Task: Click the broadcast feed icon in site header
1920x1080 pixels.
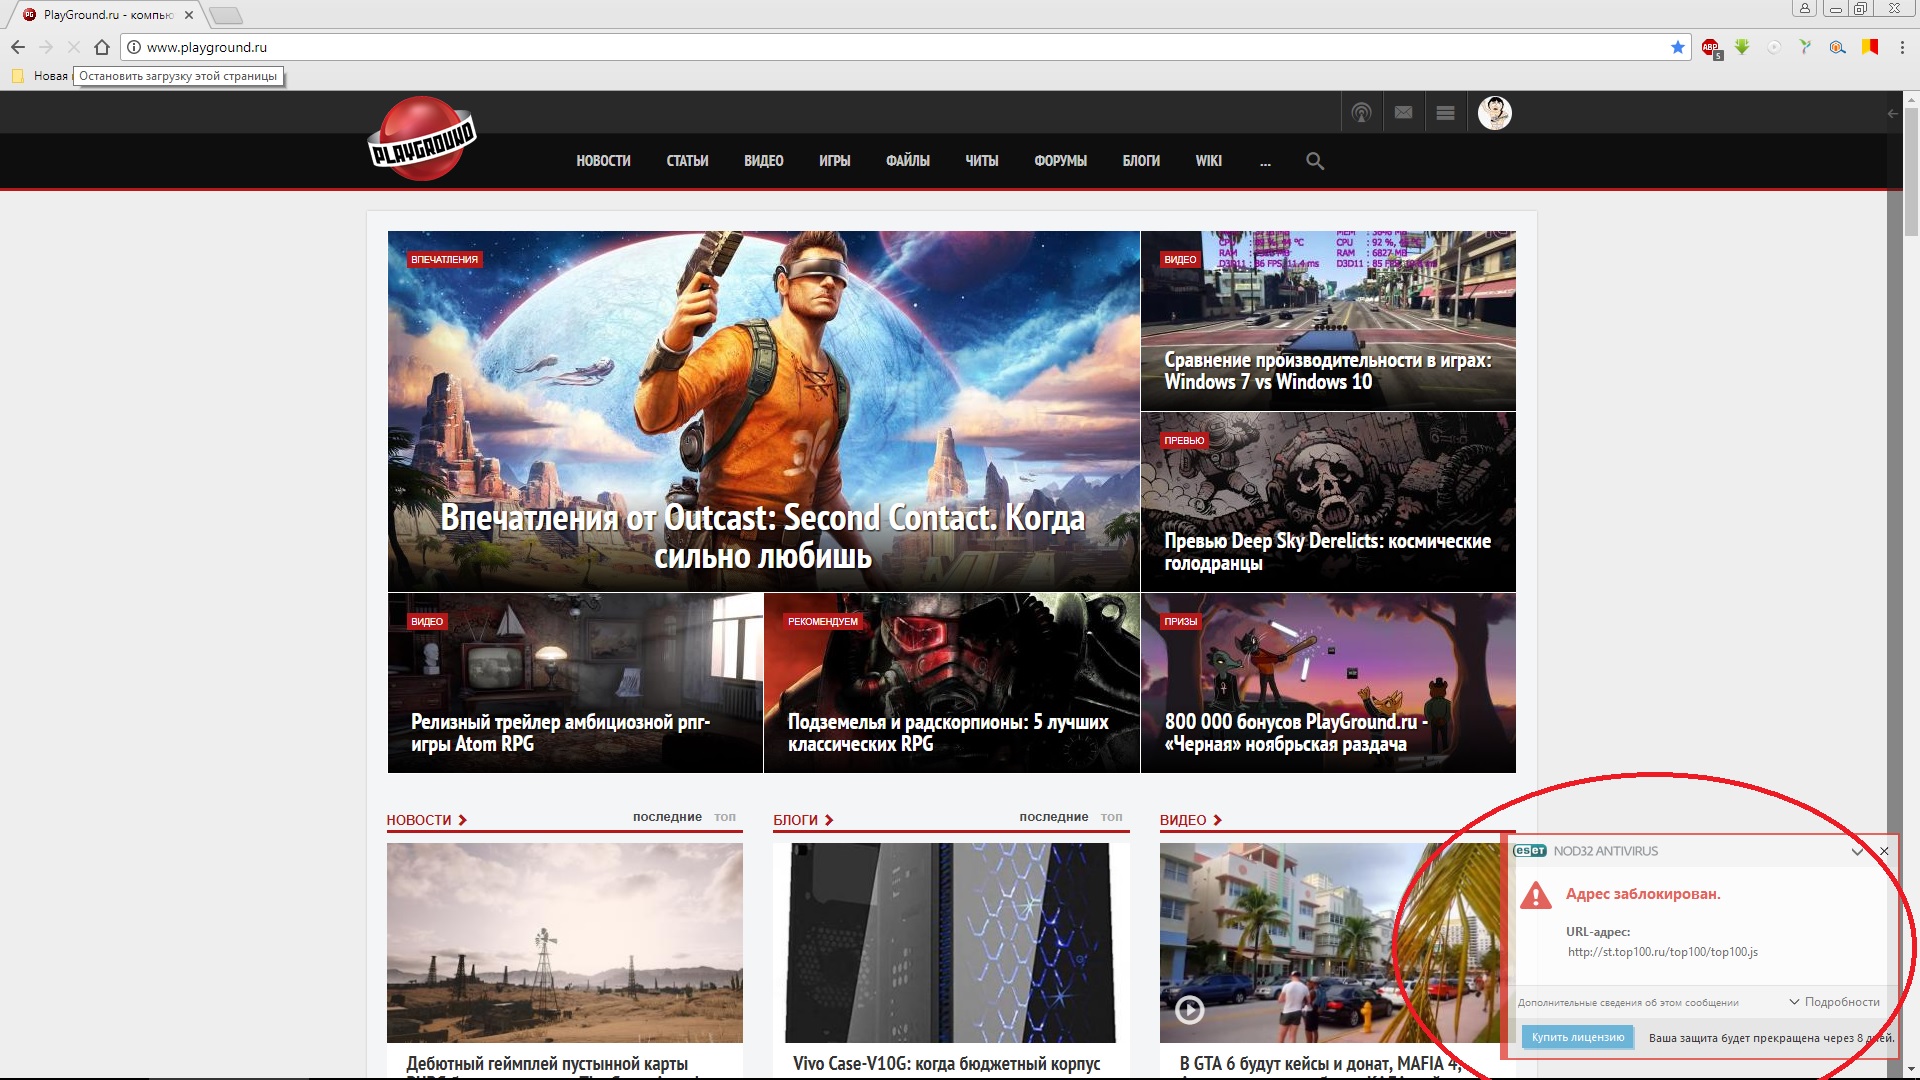Action: (1361, 113)
